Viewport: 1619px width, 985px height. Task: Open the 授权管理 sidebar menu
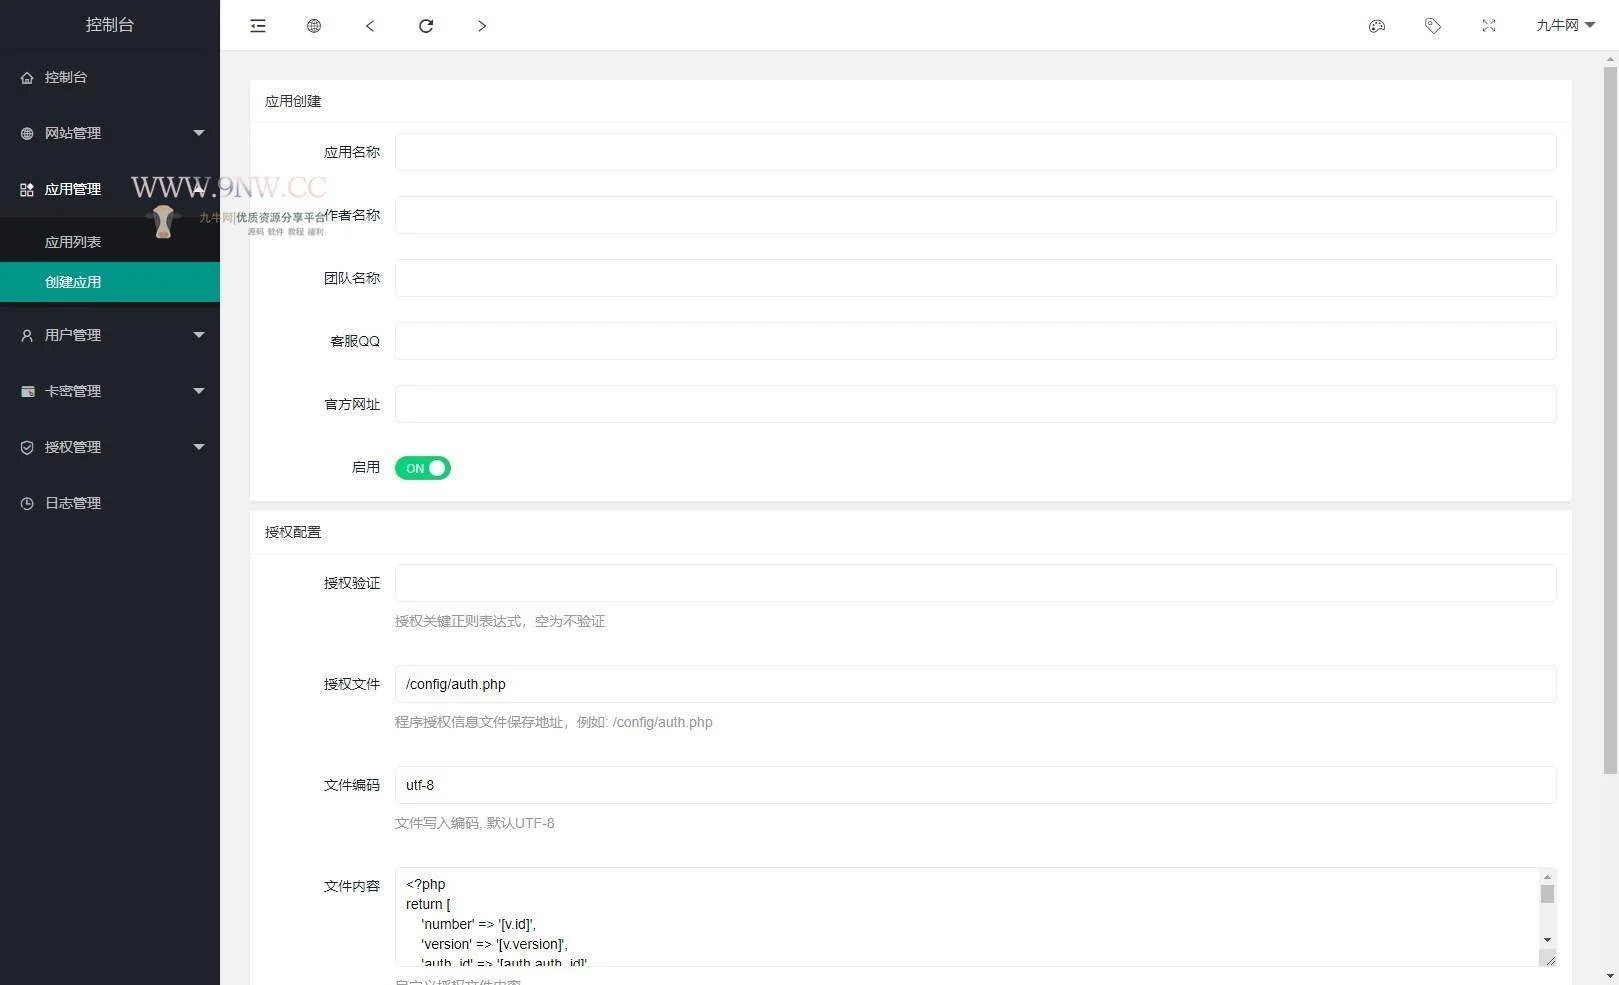[110, 447]
